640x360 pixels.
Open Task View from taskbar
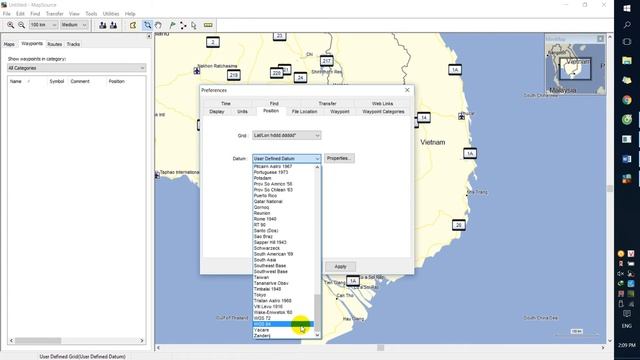point(627,42)
